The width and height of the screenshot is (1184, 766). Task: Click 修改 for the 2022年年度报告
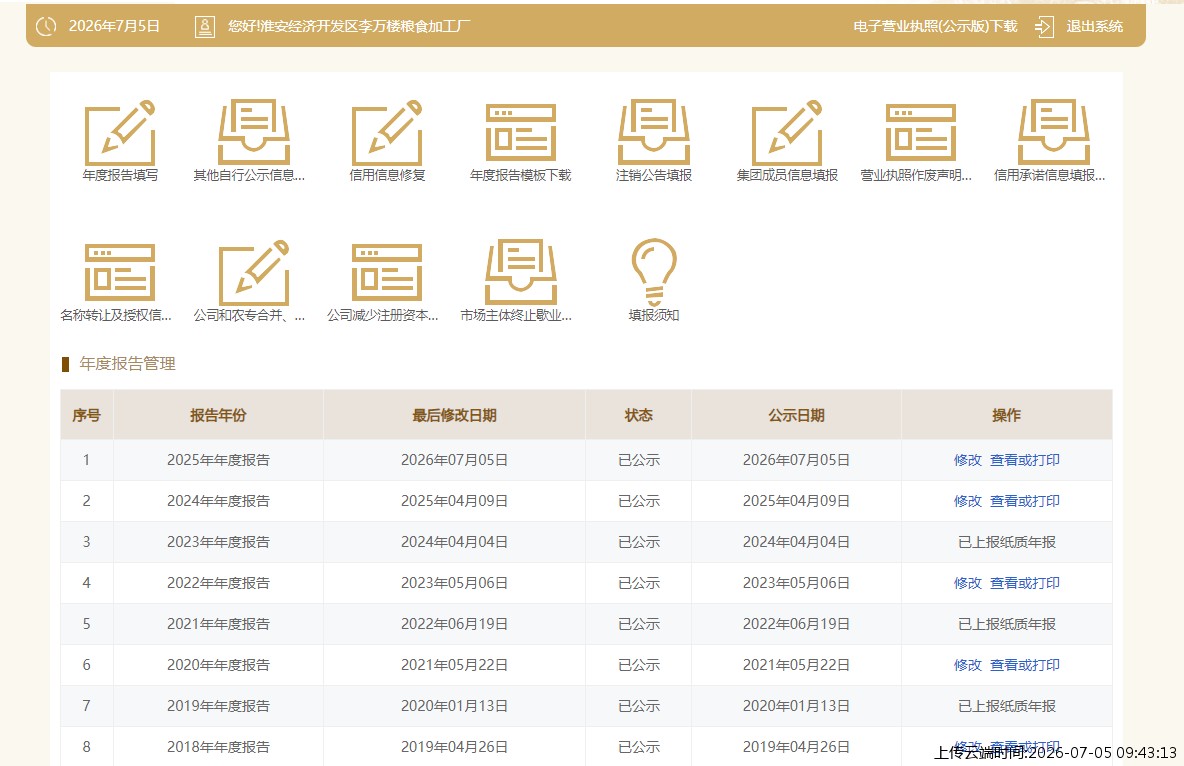tap(967, 583)
